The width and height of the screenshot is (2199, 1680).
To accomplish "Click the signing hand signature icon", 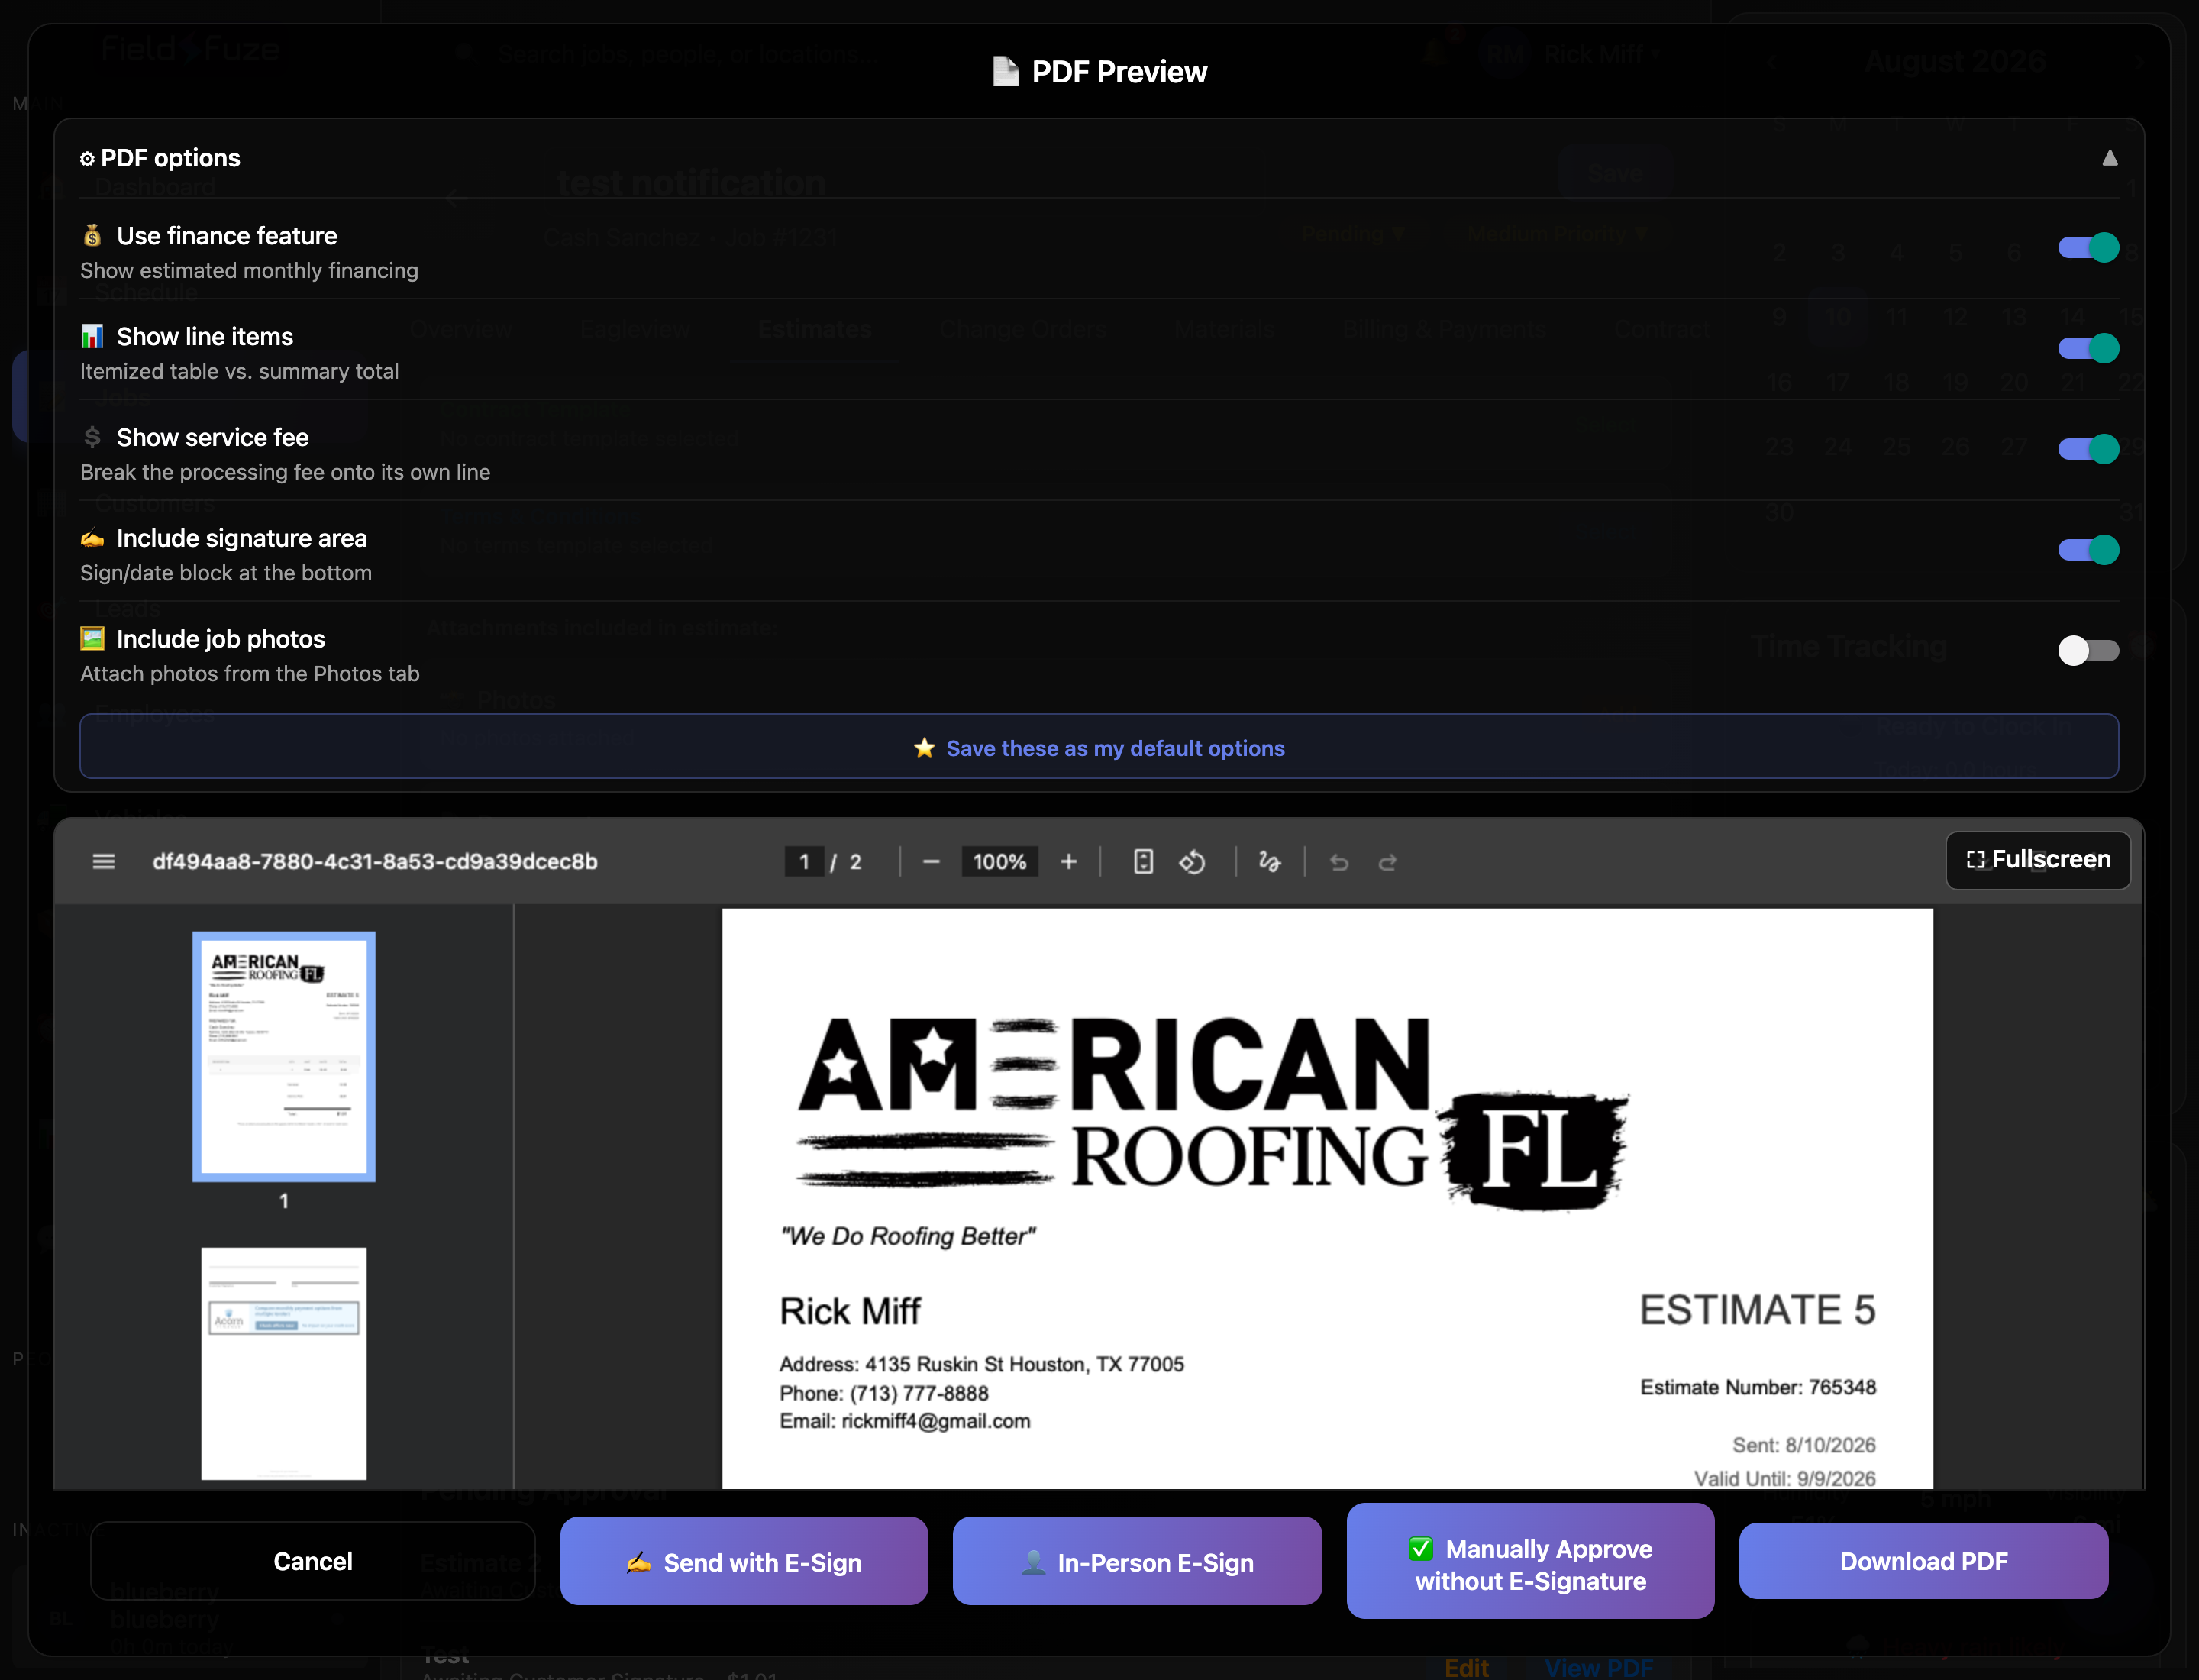I will click(x=92, y=538).
